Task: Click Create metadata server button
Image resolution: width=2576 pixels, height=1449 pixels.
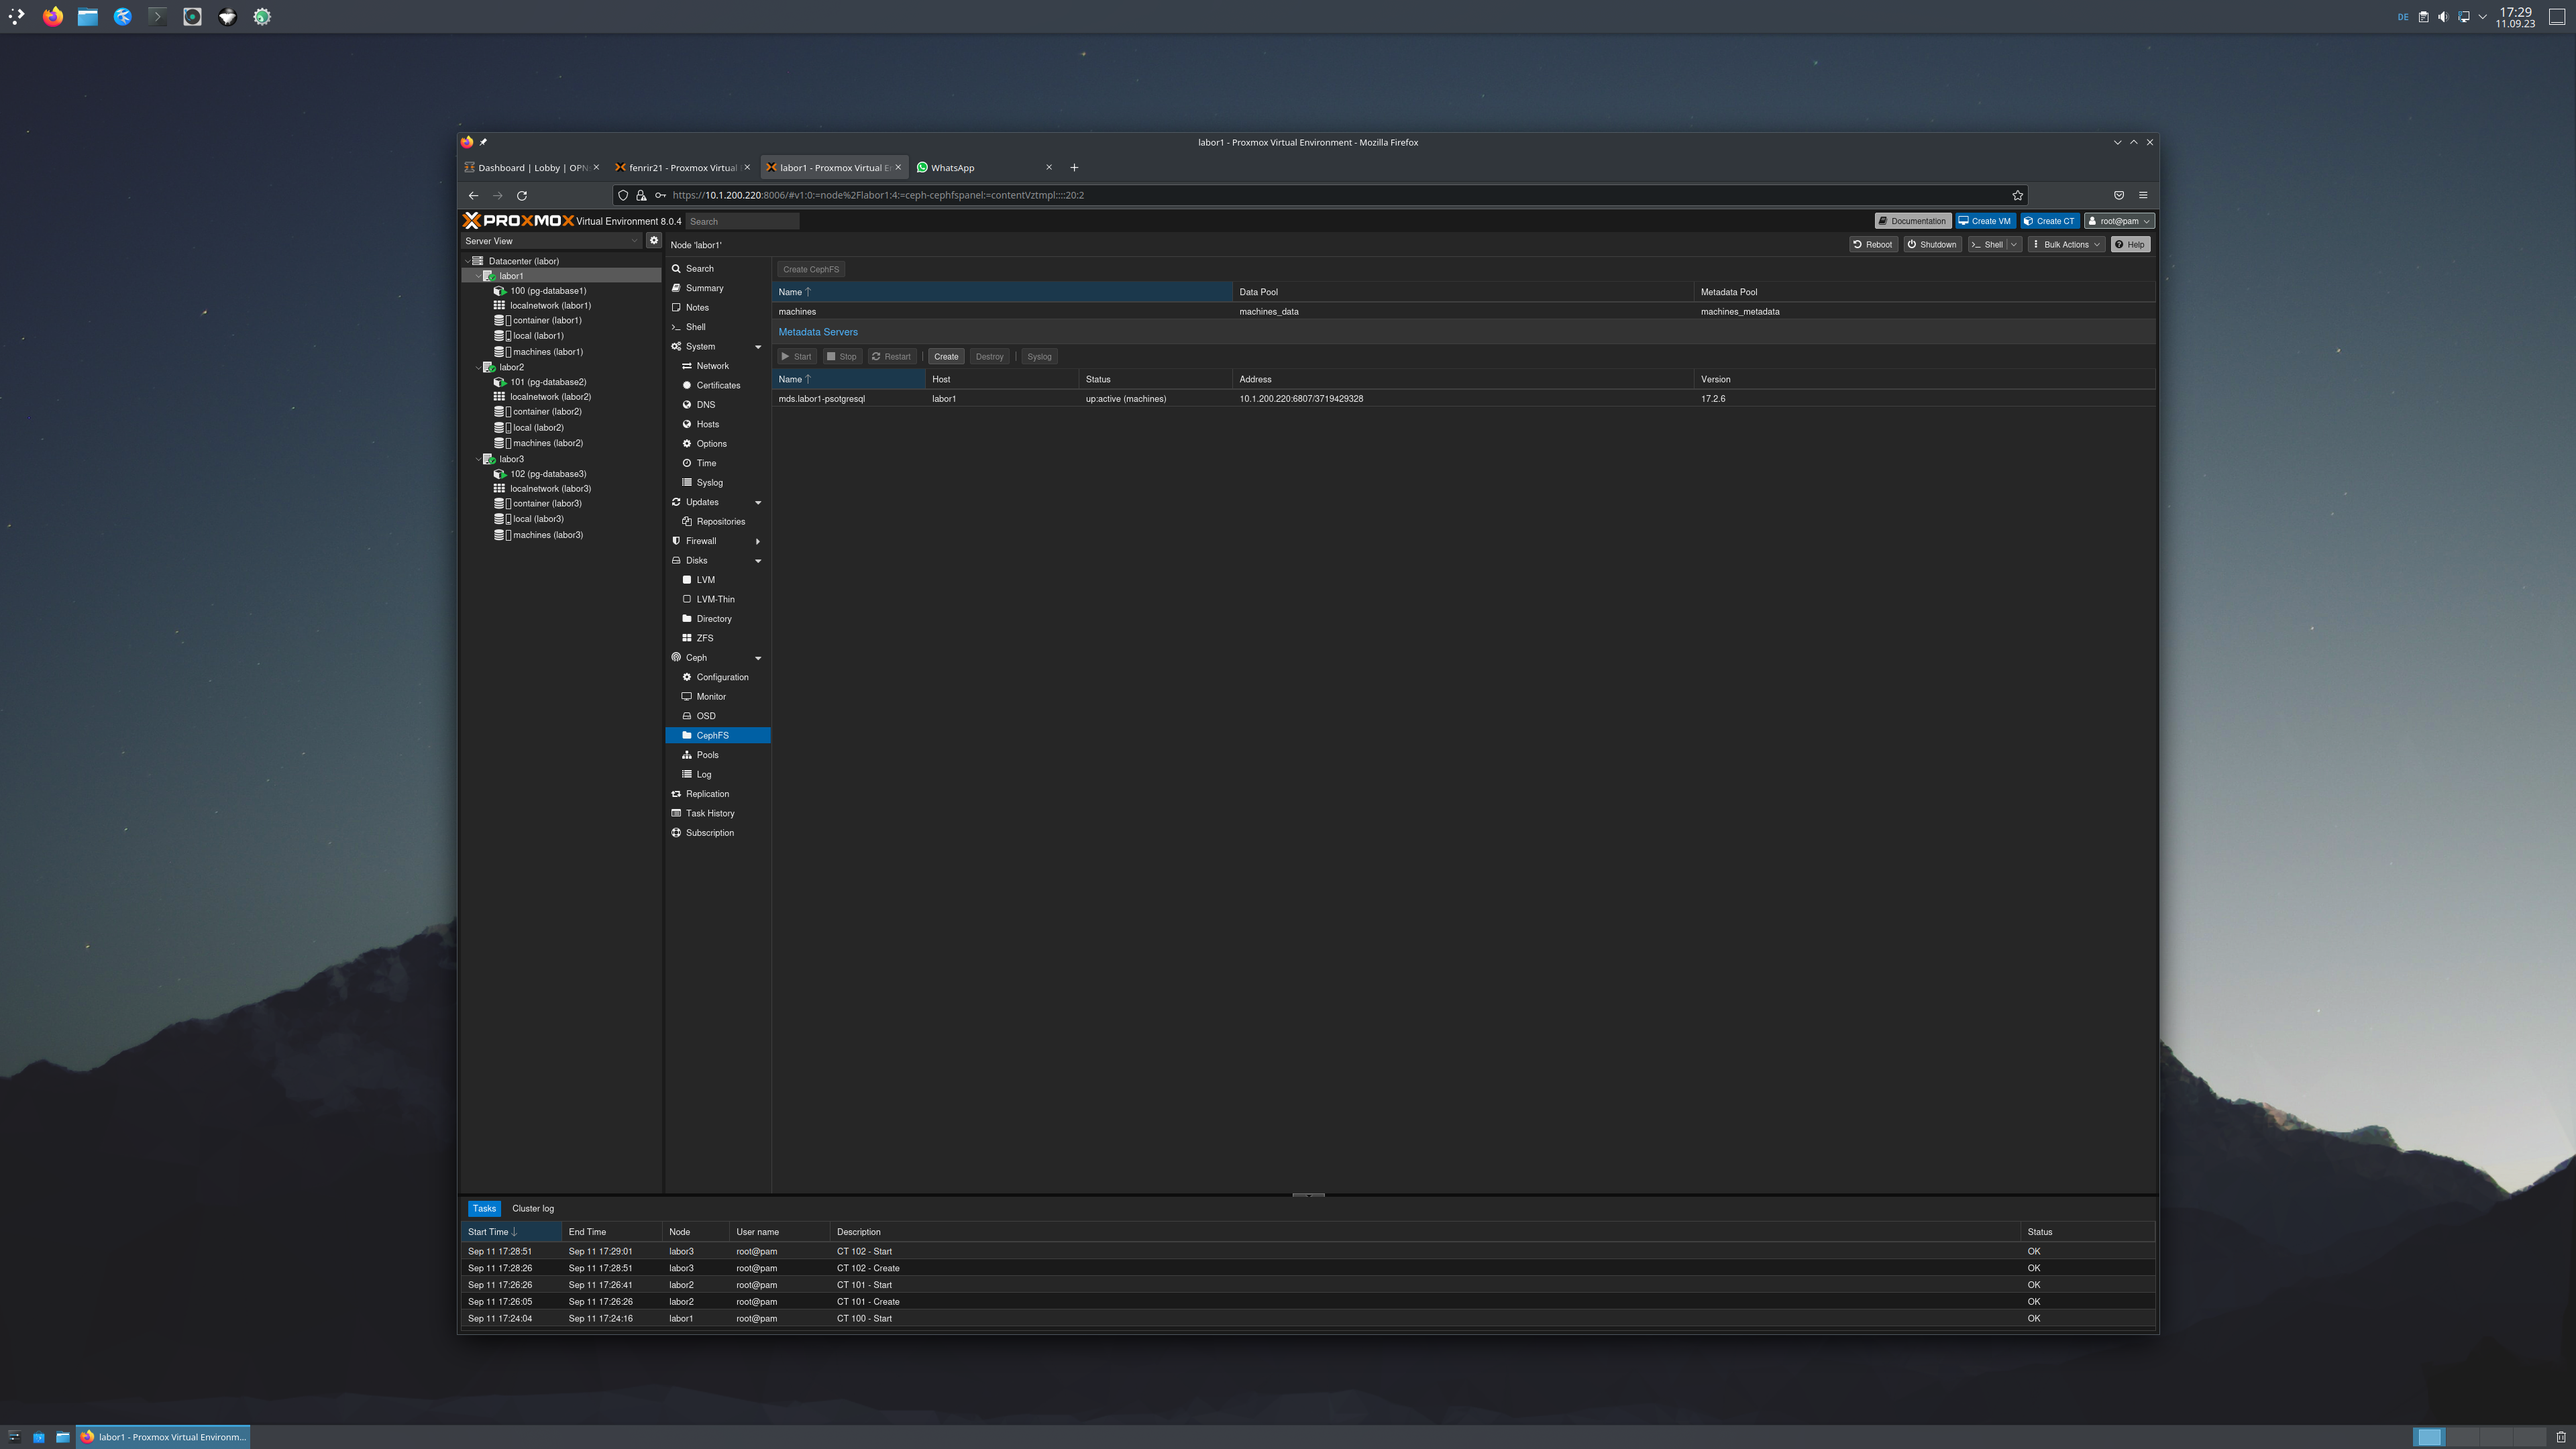Action: (x=945, y=357)
